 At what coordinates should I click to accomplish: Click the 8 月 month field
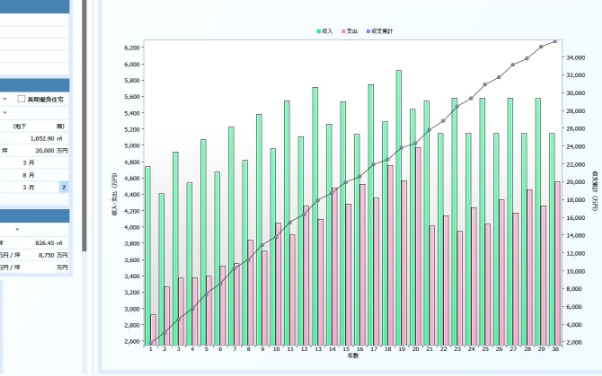pyautogui.click(x=35, y=175)
